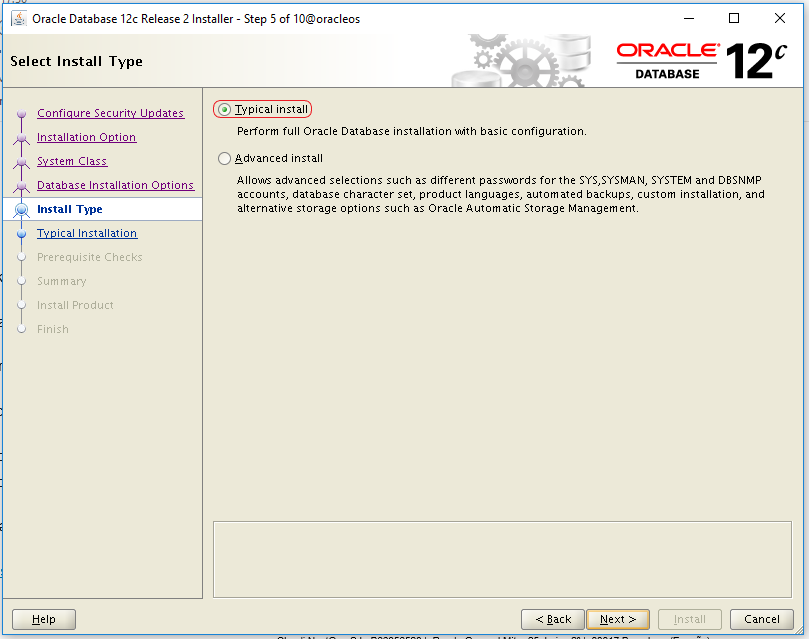The height and width of the screenshot is (639, 809).
Task: Maximize the installer window
Action: point(734,19)
